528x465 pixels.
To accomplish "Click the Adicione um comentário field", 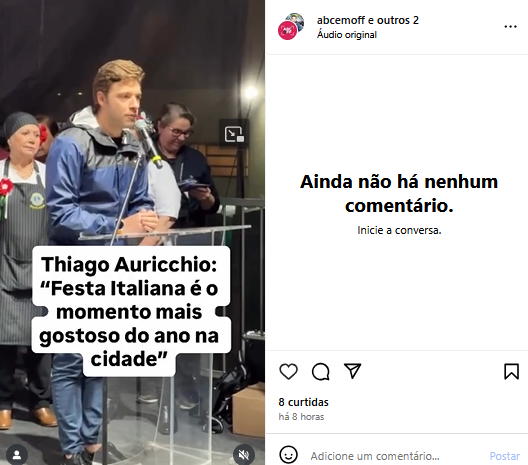I will [x=375, y=456].
